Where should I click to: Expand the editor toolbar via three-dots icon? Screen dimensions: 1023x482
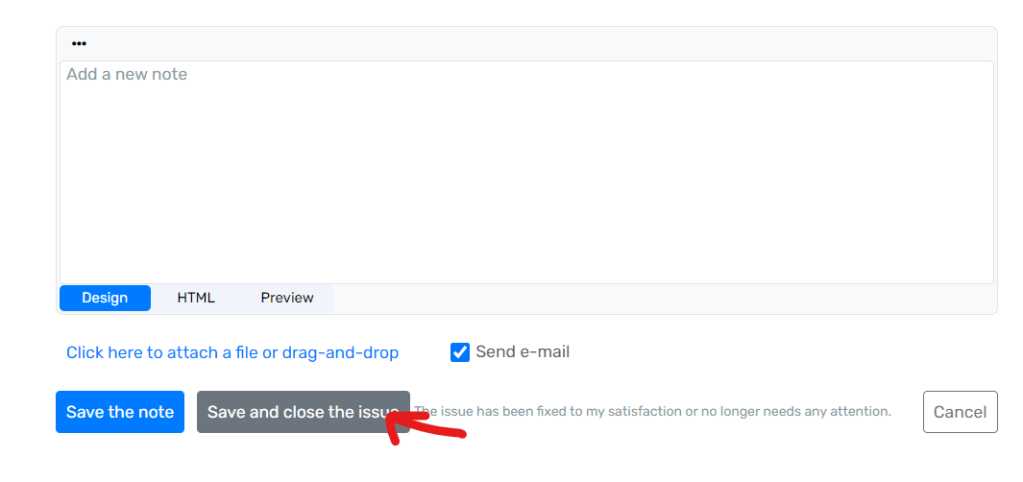coord(79,44)
